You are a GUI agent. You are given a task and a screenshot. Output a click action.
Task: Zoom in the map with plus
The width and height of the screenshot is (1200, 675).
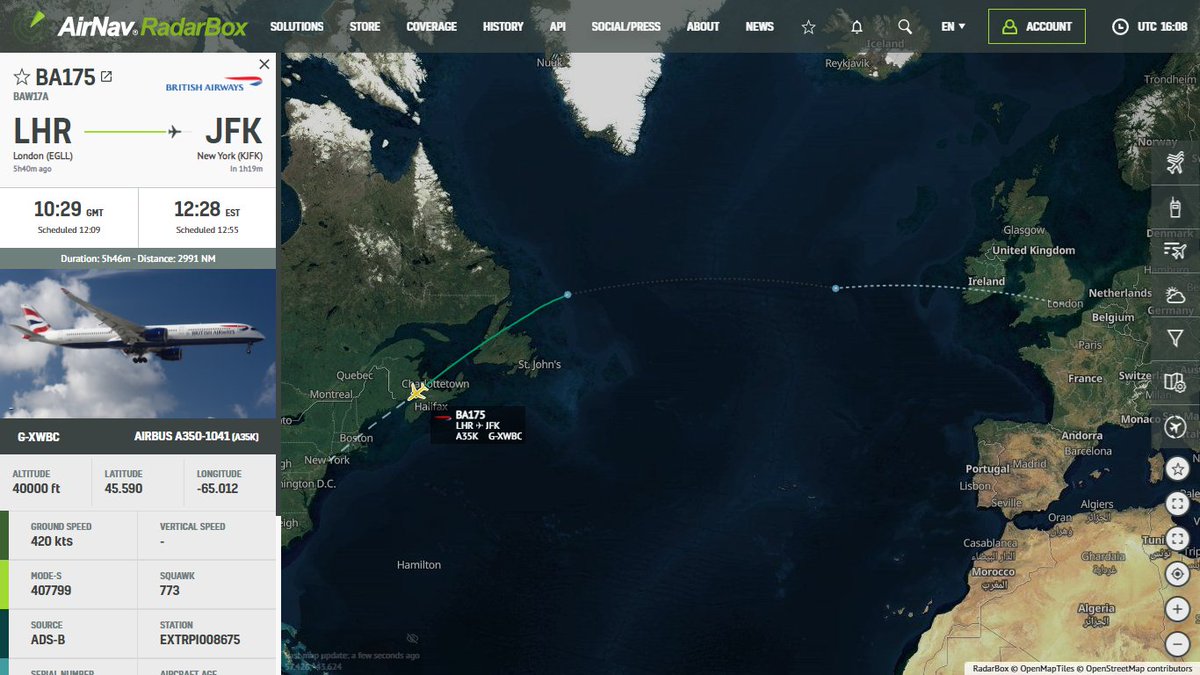[x=1178, y=609]
